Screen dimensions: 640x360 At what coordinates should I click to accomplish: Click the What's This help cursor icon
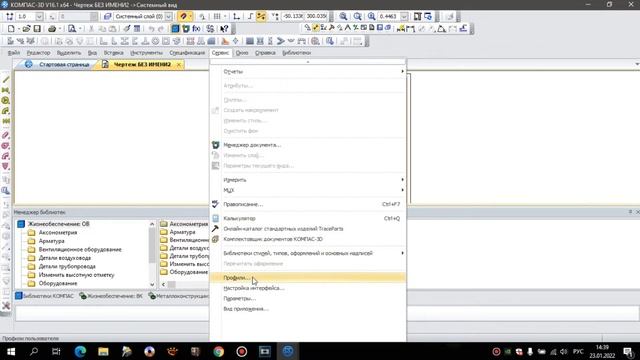click(x=224, y=29)
